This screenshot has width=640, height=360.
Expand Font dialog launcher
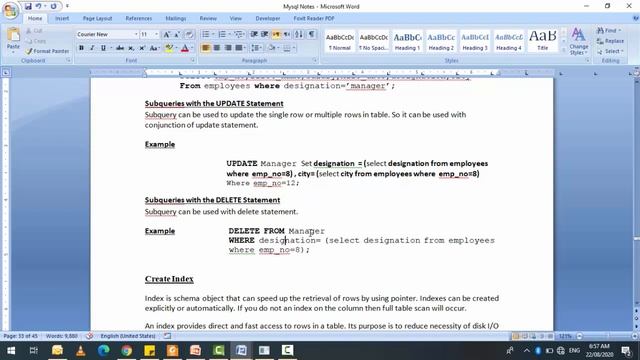(193, 60)
